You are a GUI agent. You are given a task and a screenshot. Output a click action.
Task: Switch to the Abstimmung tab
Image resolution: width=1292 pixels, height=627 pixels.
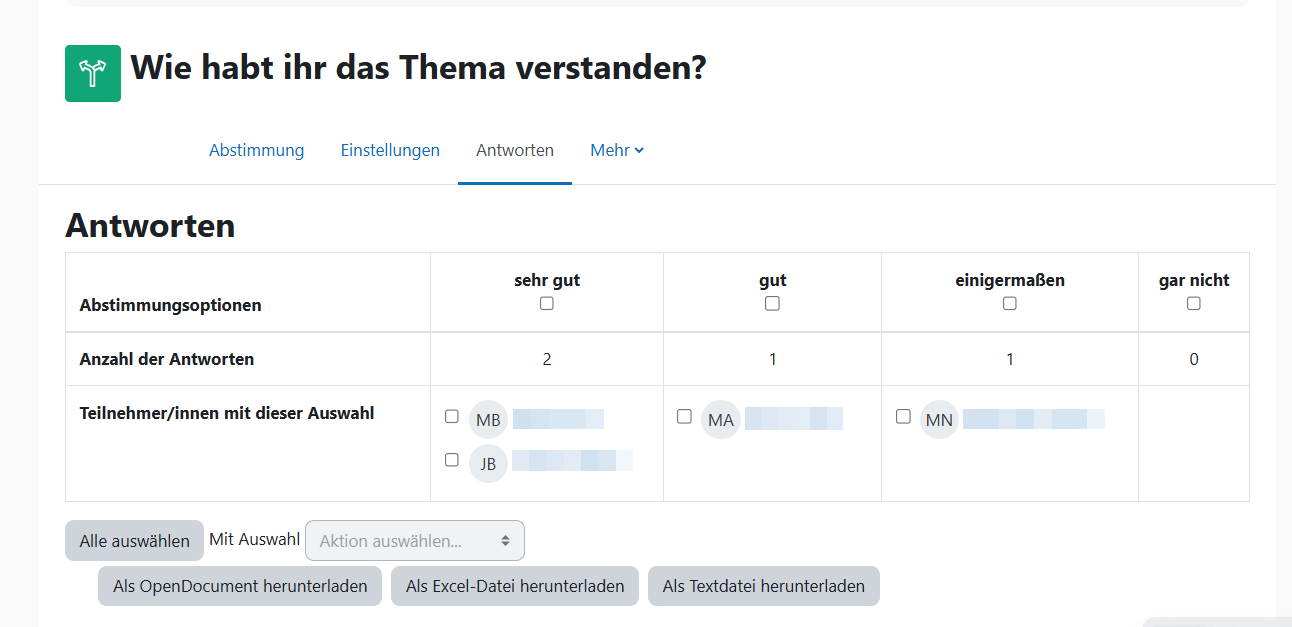point(256,150)
